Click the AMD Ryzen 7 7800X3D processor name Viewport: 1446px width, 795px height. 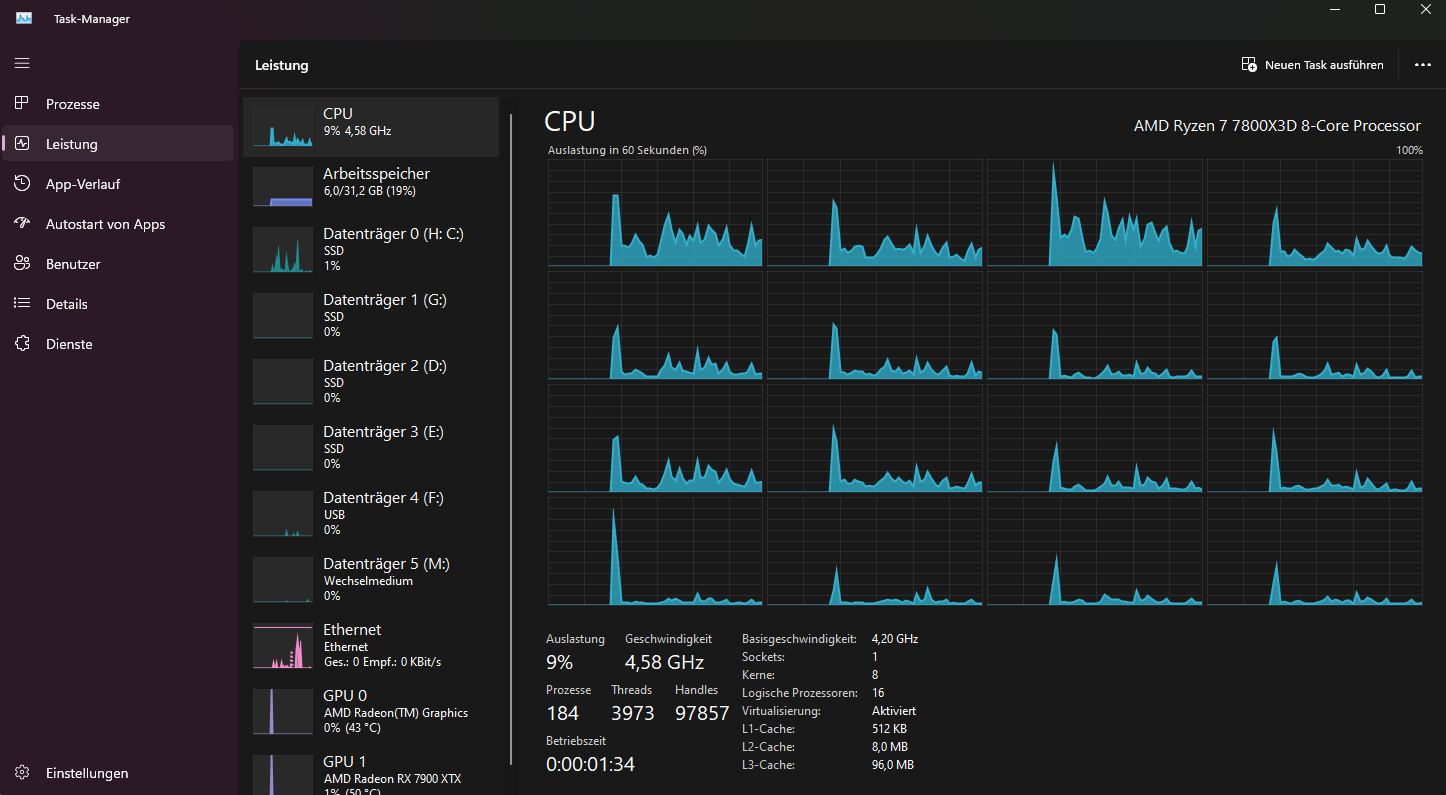point(1277,126)
